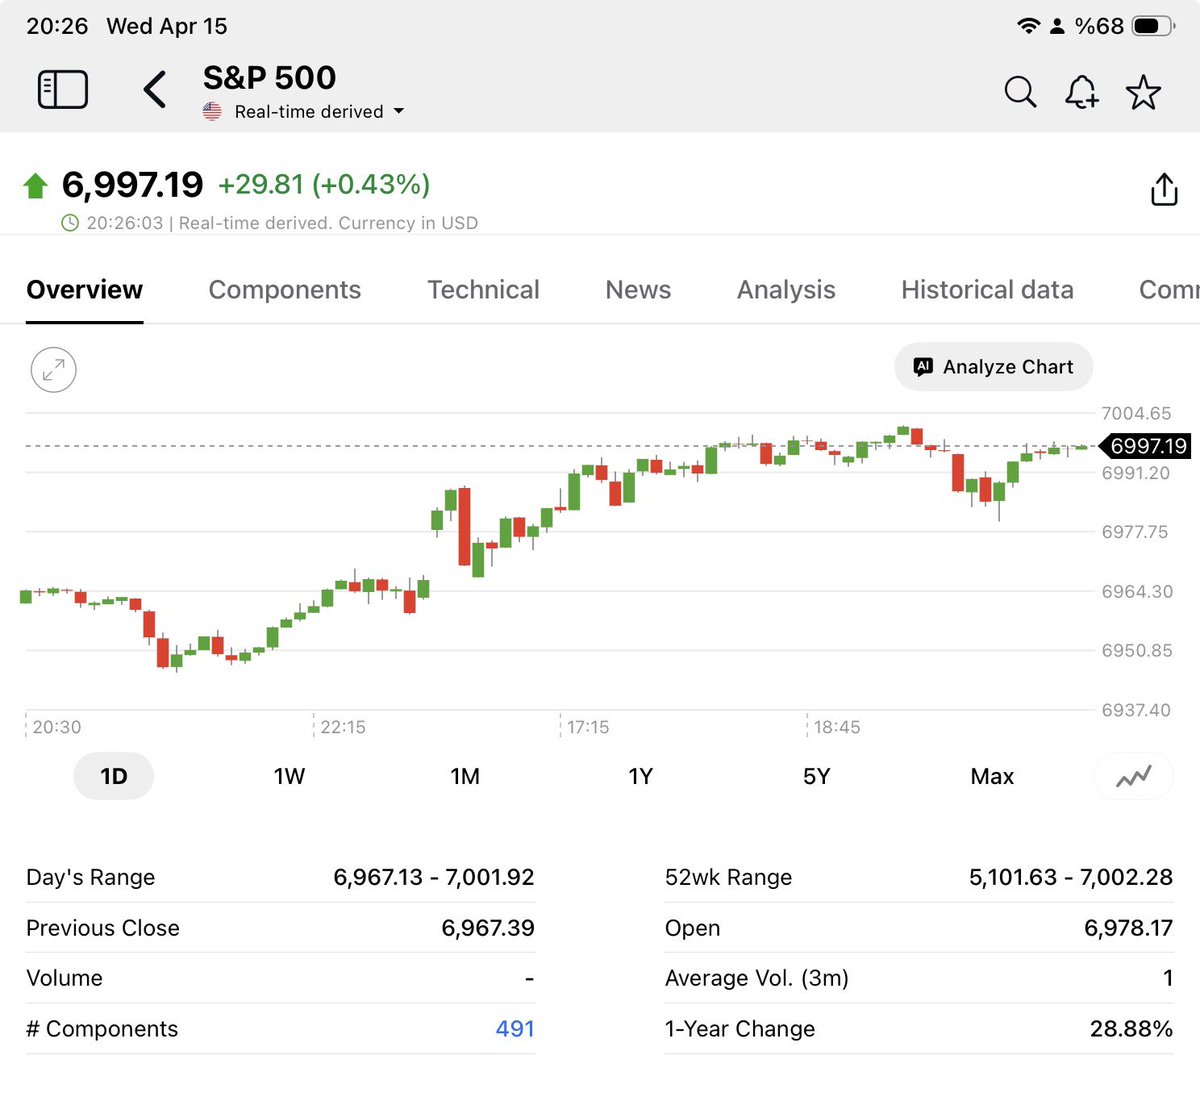
Task: Open the Technical tab
Action: click(x=484, y=290)
